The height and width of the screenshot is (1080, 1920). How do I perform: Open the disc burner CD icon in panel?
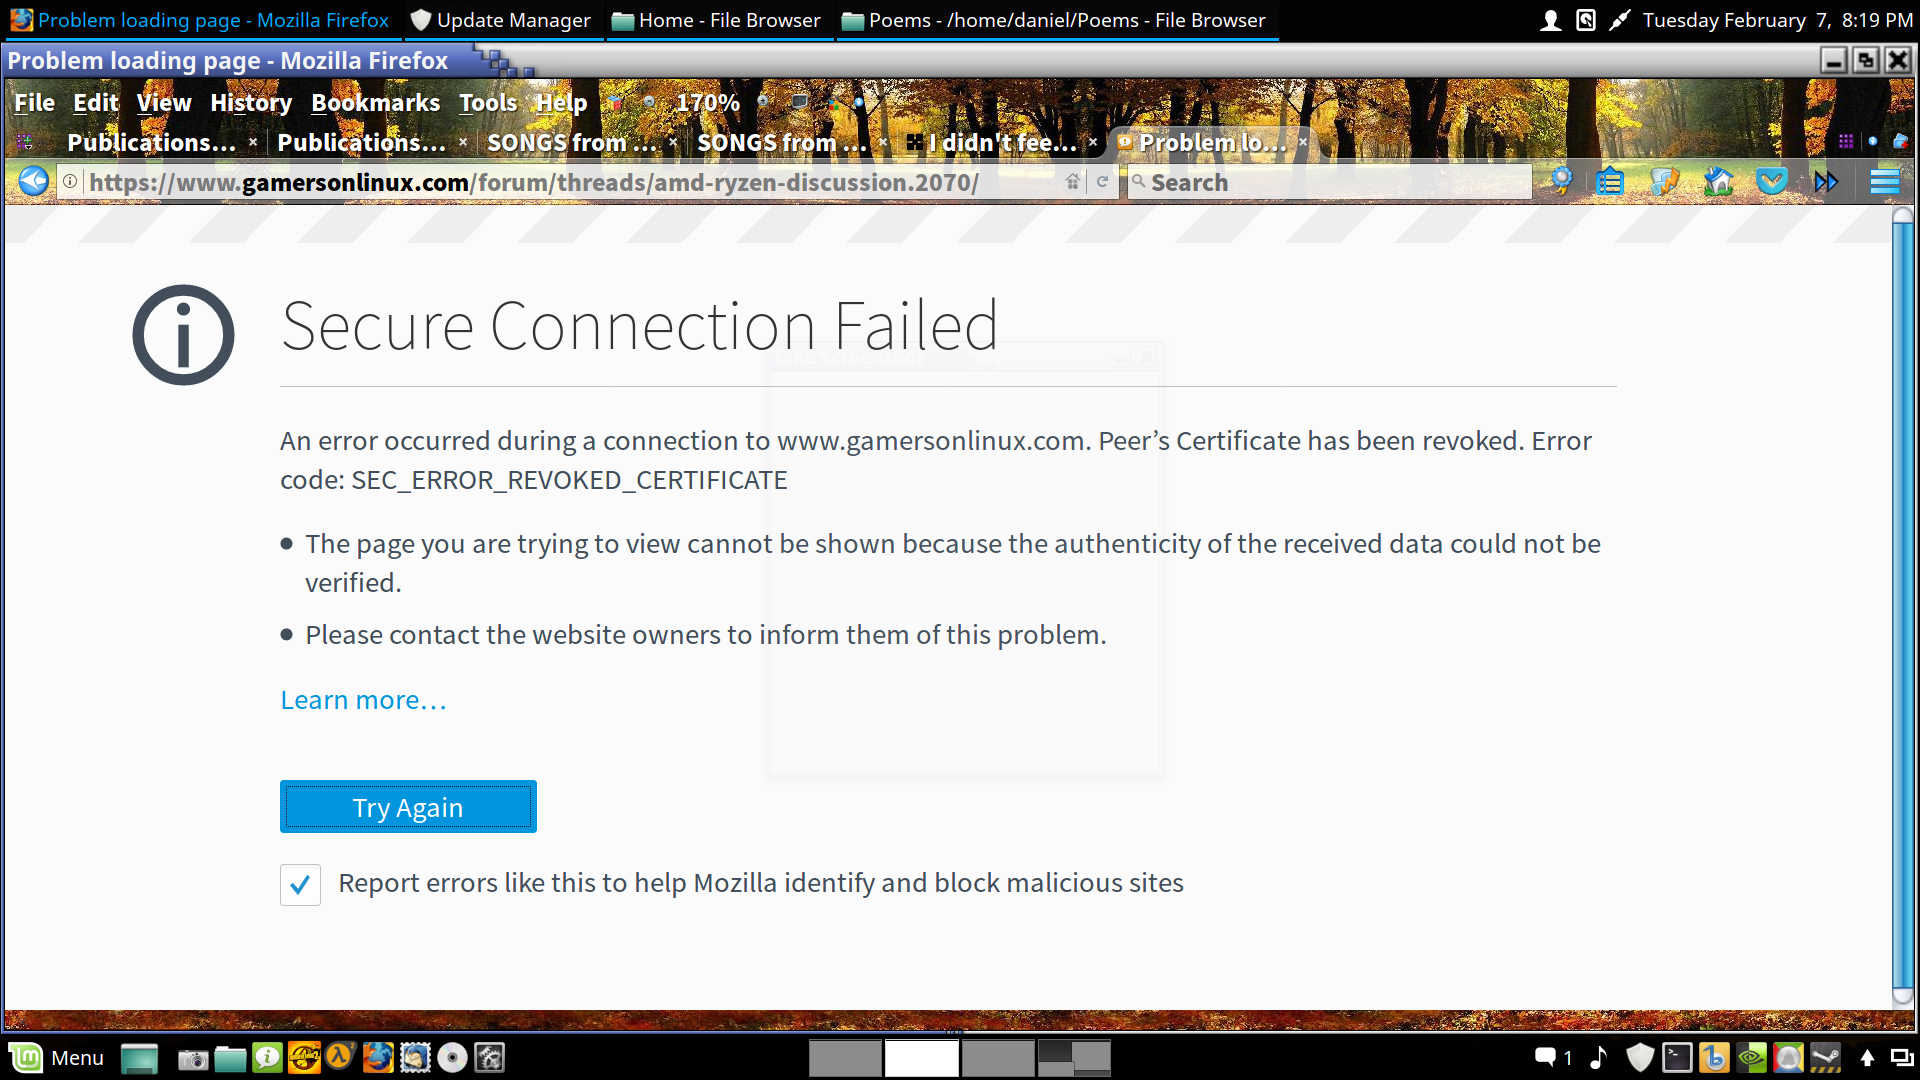point(452,1058)
